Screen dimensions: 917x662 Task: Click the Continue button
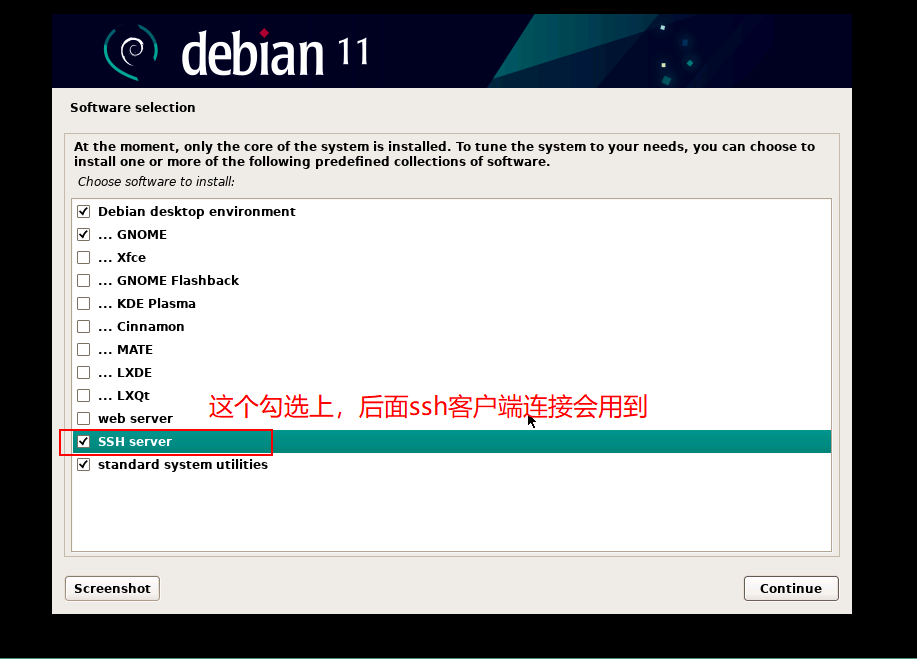[x=791, y=588]
